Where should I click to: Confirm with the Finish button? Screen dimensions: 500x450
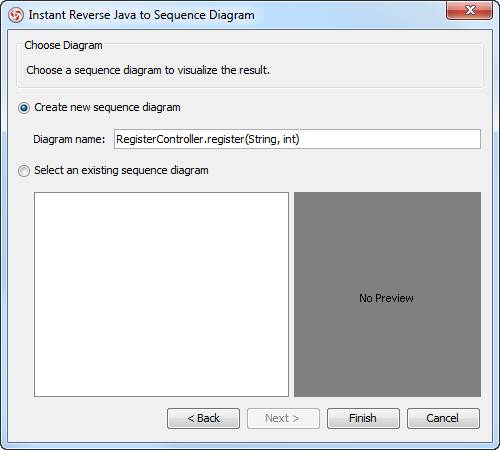(363, 418)
